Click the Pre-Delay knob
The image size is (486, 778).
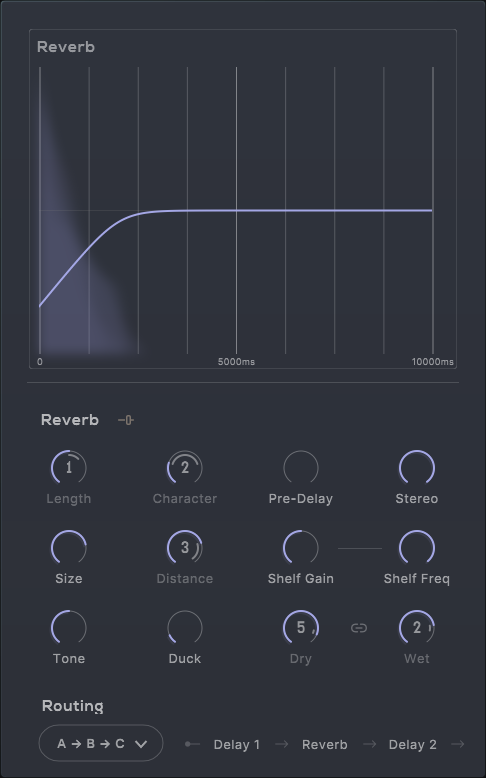[301, 467]
